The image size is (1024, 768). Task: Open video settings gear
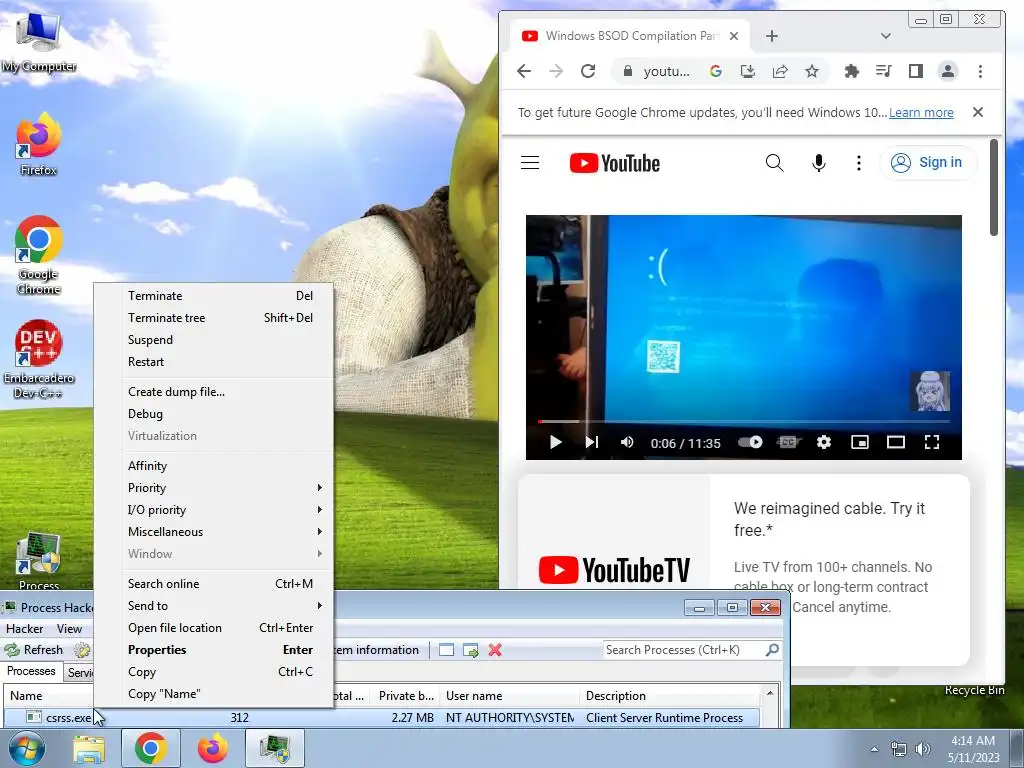(824, 443)
